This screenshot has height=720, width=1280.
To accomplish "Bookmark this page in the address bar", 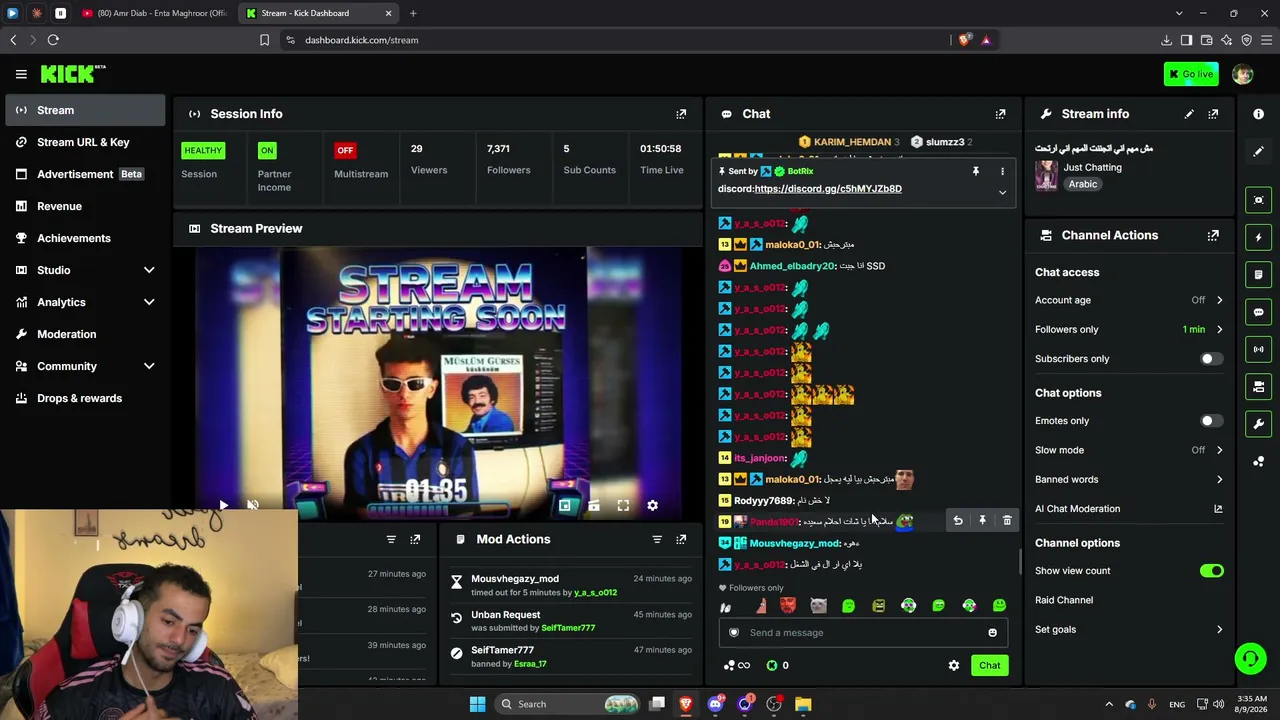I will click(264, 40).
